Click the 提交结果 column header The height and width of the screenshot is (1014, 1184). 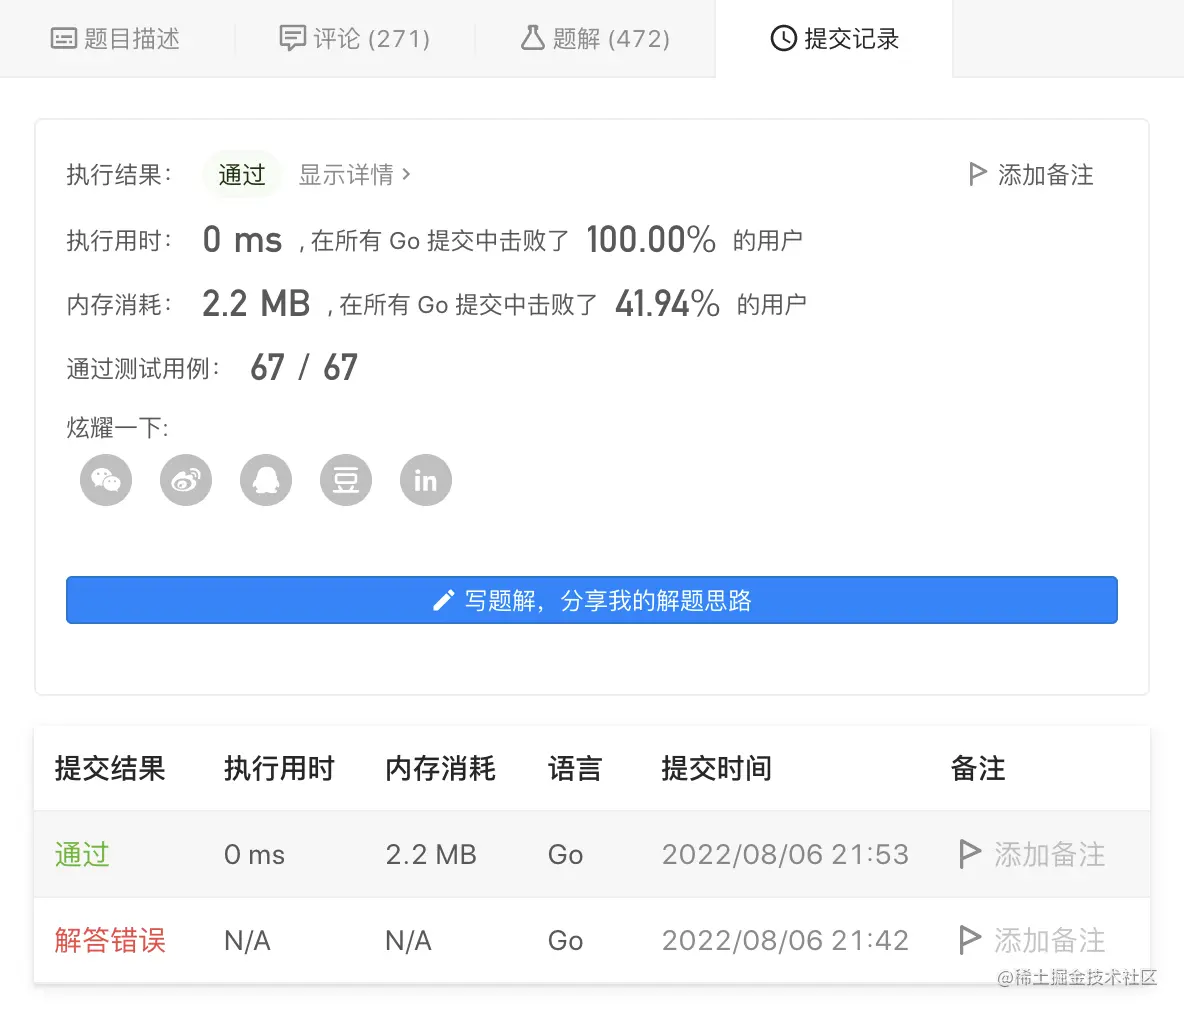point(110,769)
